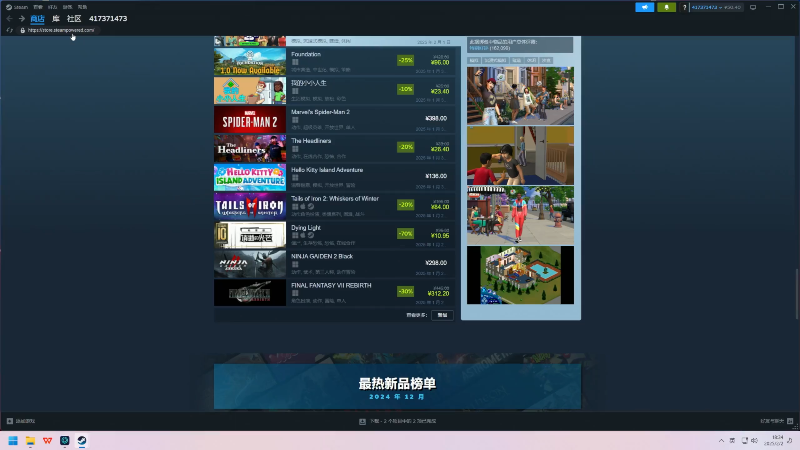Click the Steam platform icon under Dying Light
This screenshot has width=800, height=450.
(x=311, y=235)
